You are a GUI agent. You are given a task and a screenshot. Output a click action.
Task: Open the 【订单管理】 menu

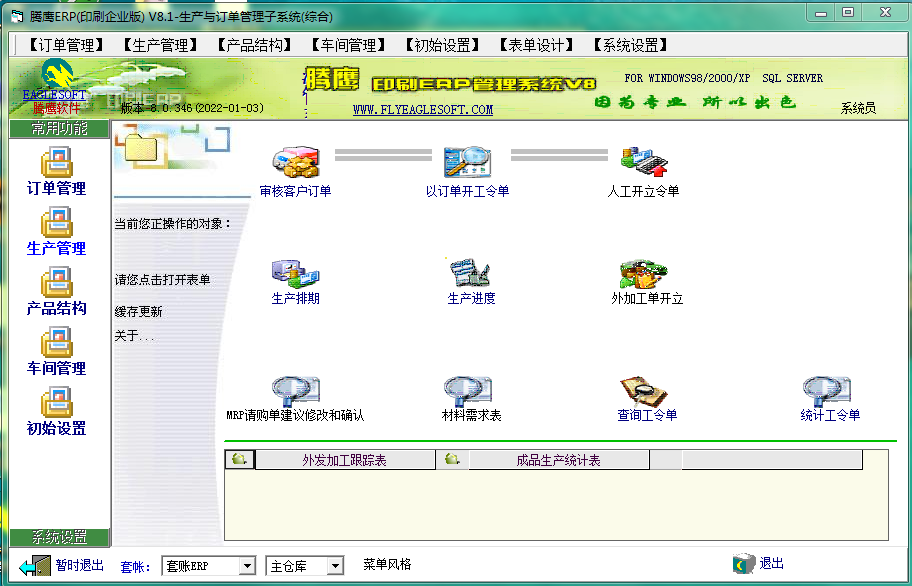[66, 45]
